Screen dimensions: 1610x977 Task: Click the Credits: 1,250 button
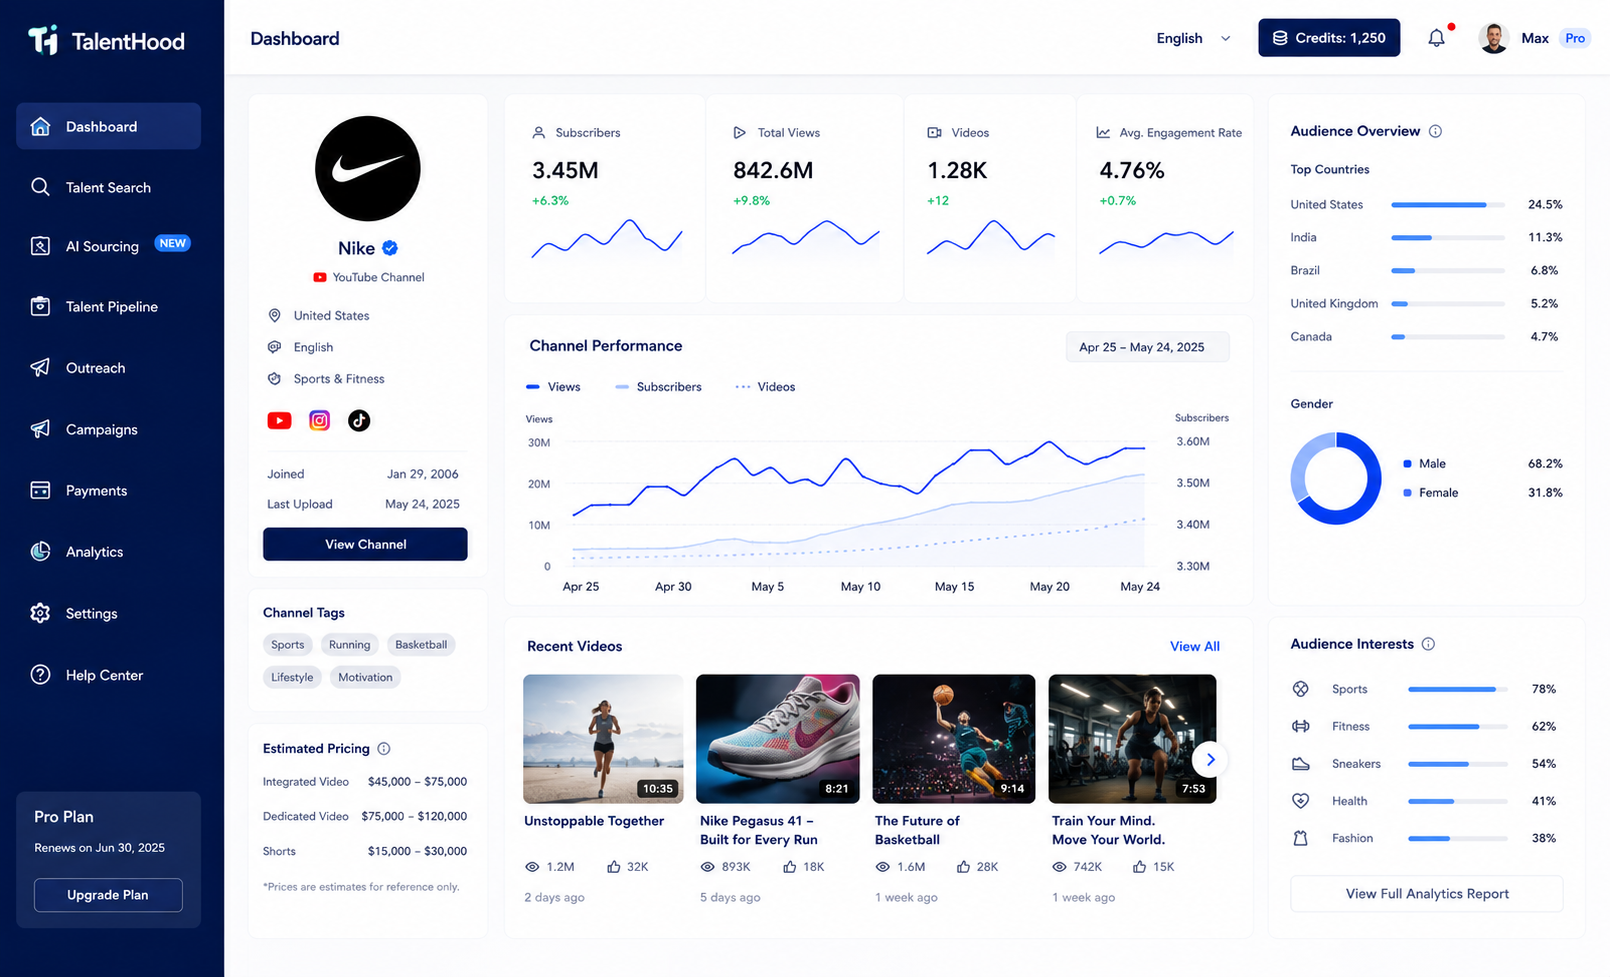[x=1329, y=38]
